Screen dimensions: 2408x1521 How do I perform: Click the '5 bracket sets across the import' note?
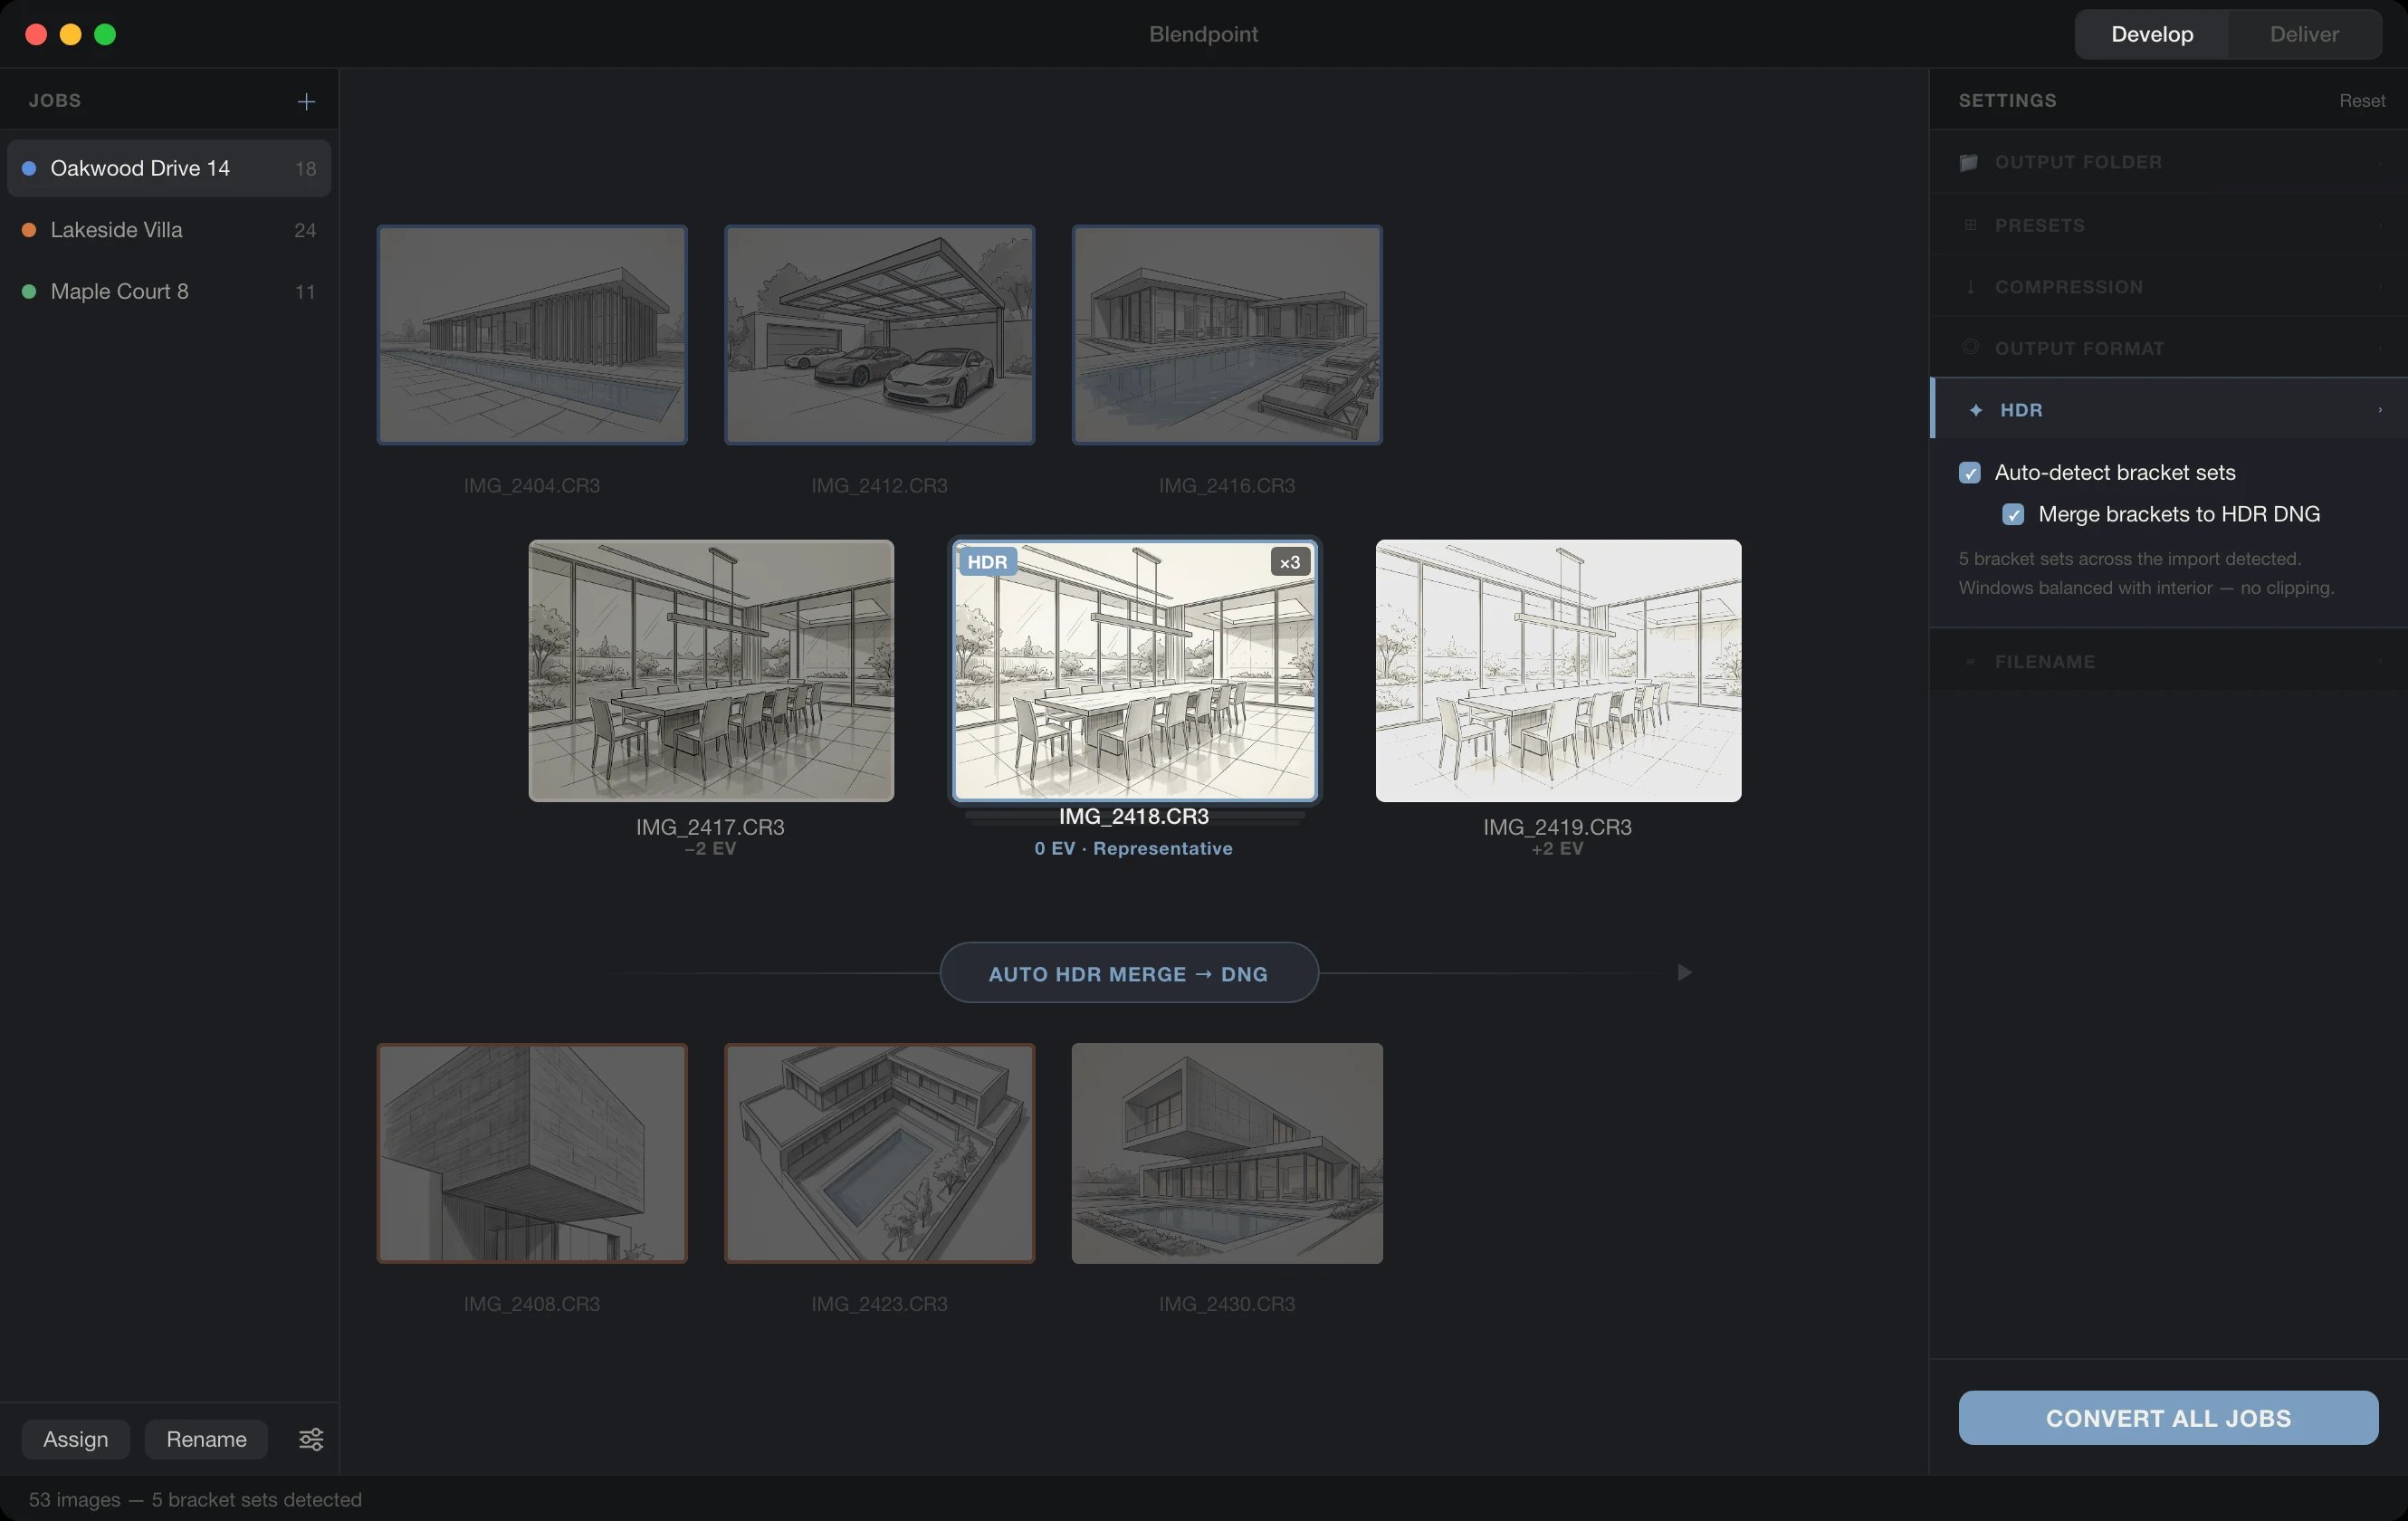[x=2130, y=559]
